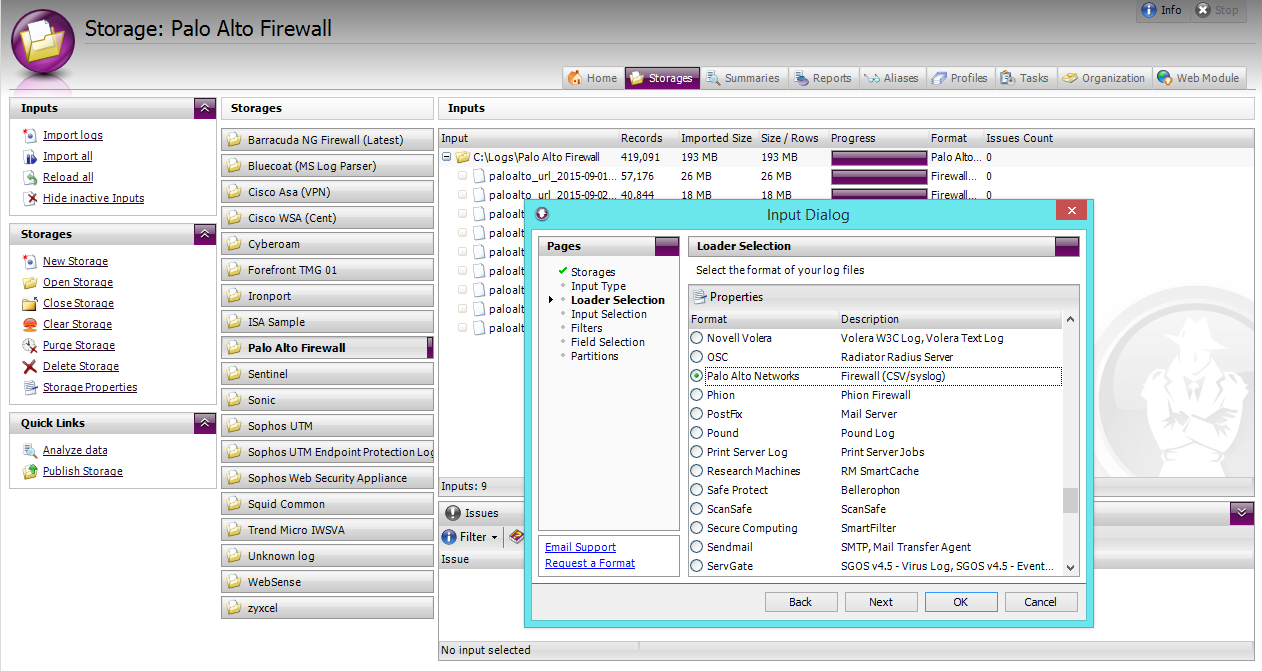Click the Purge Storage icon
The image size is (1262, 671).
click(x=30, y=345)
